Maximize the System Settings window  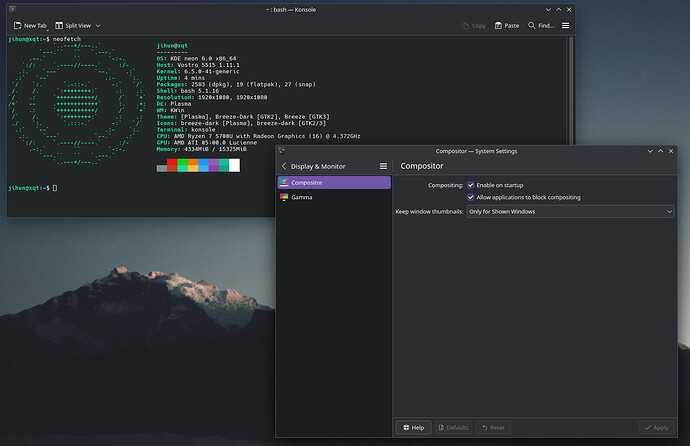pyautogui.click(x=661, y=151)
